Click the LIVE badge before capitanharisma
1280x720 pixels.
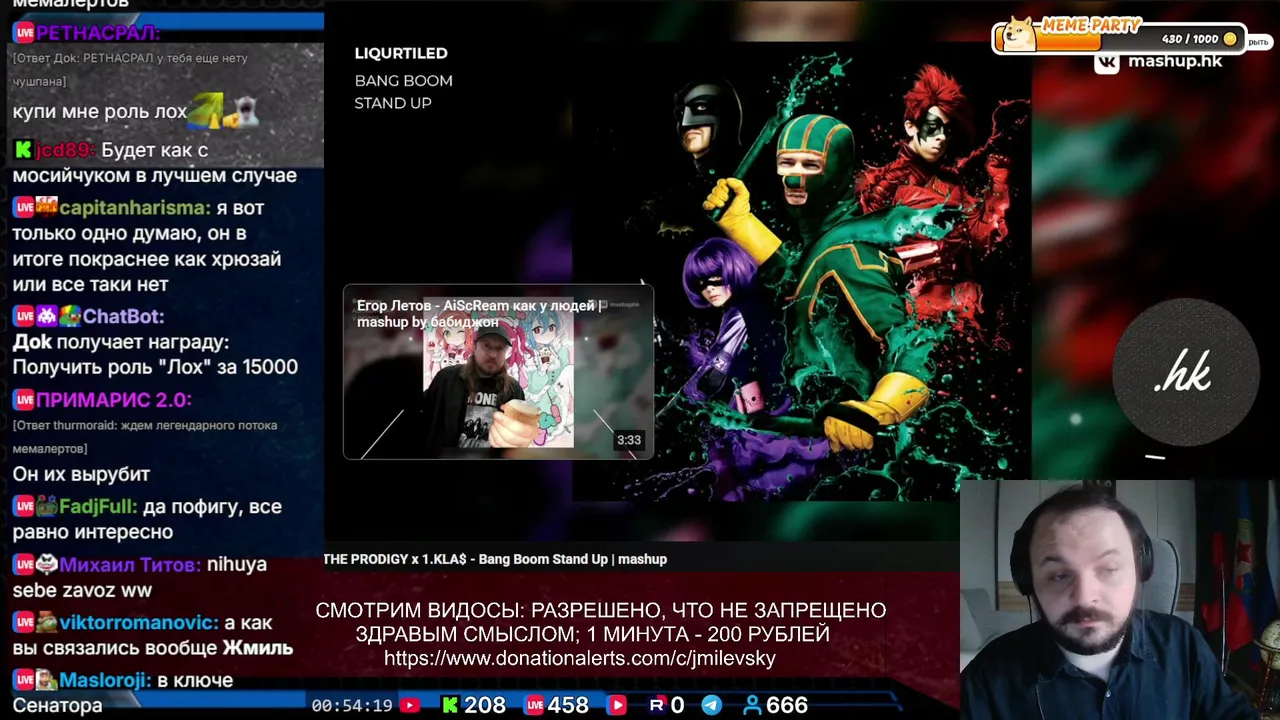24,208
